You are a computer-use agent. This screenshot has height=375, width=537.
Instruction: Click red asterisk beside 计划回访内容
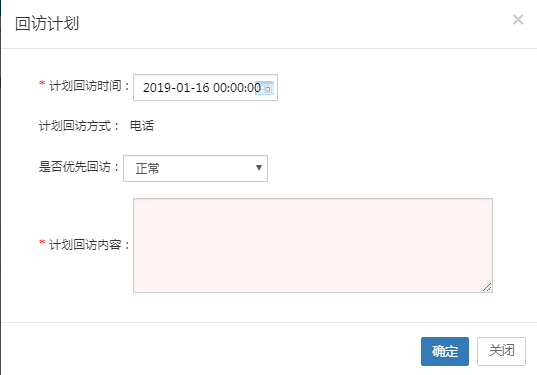pos(42,242)
